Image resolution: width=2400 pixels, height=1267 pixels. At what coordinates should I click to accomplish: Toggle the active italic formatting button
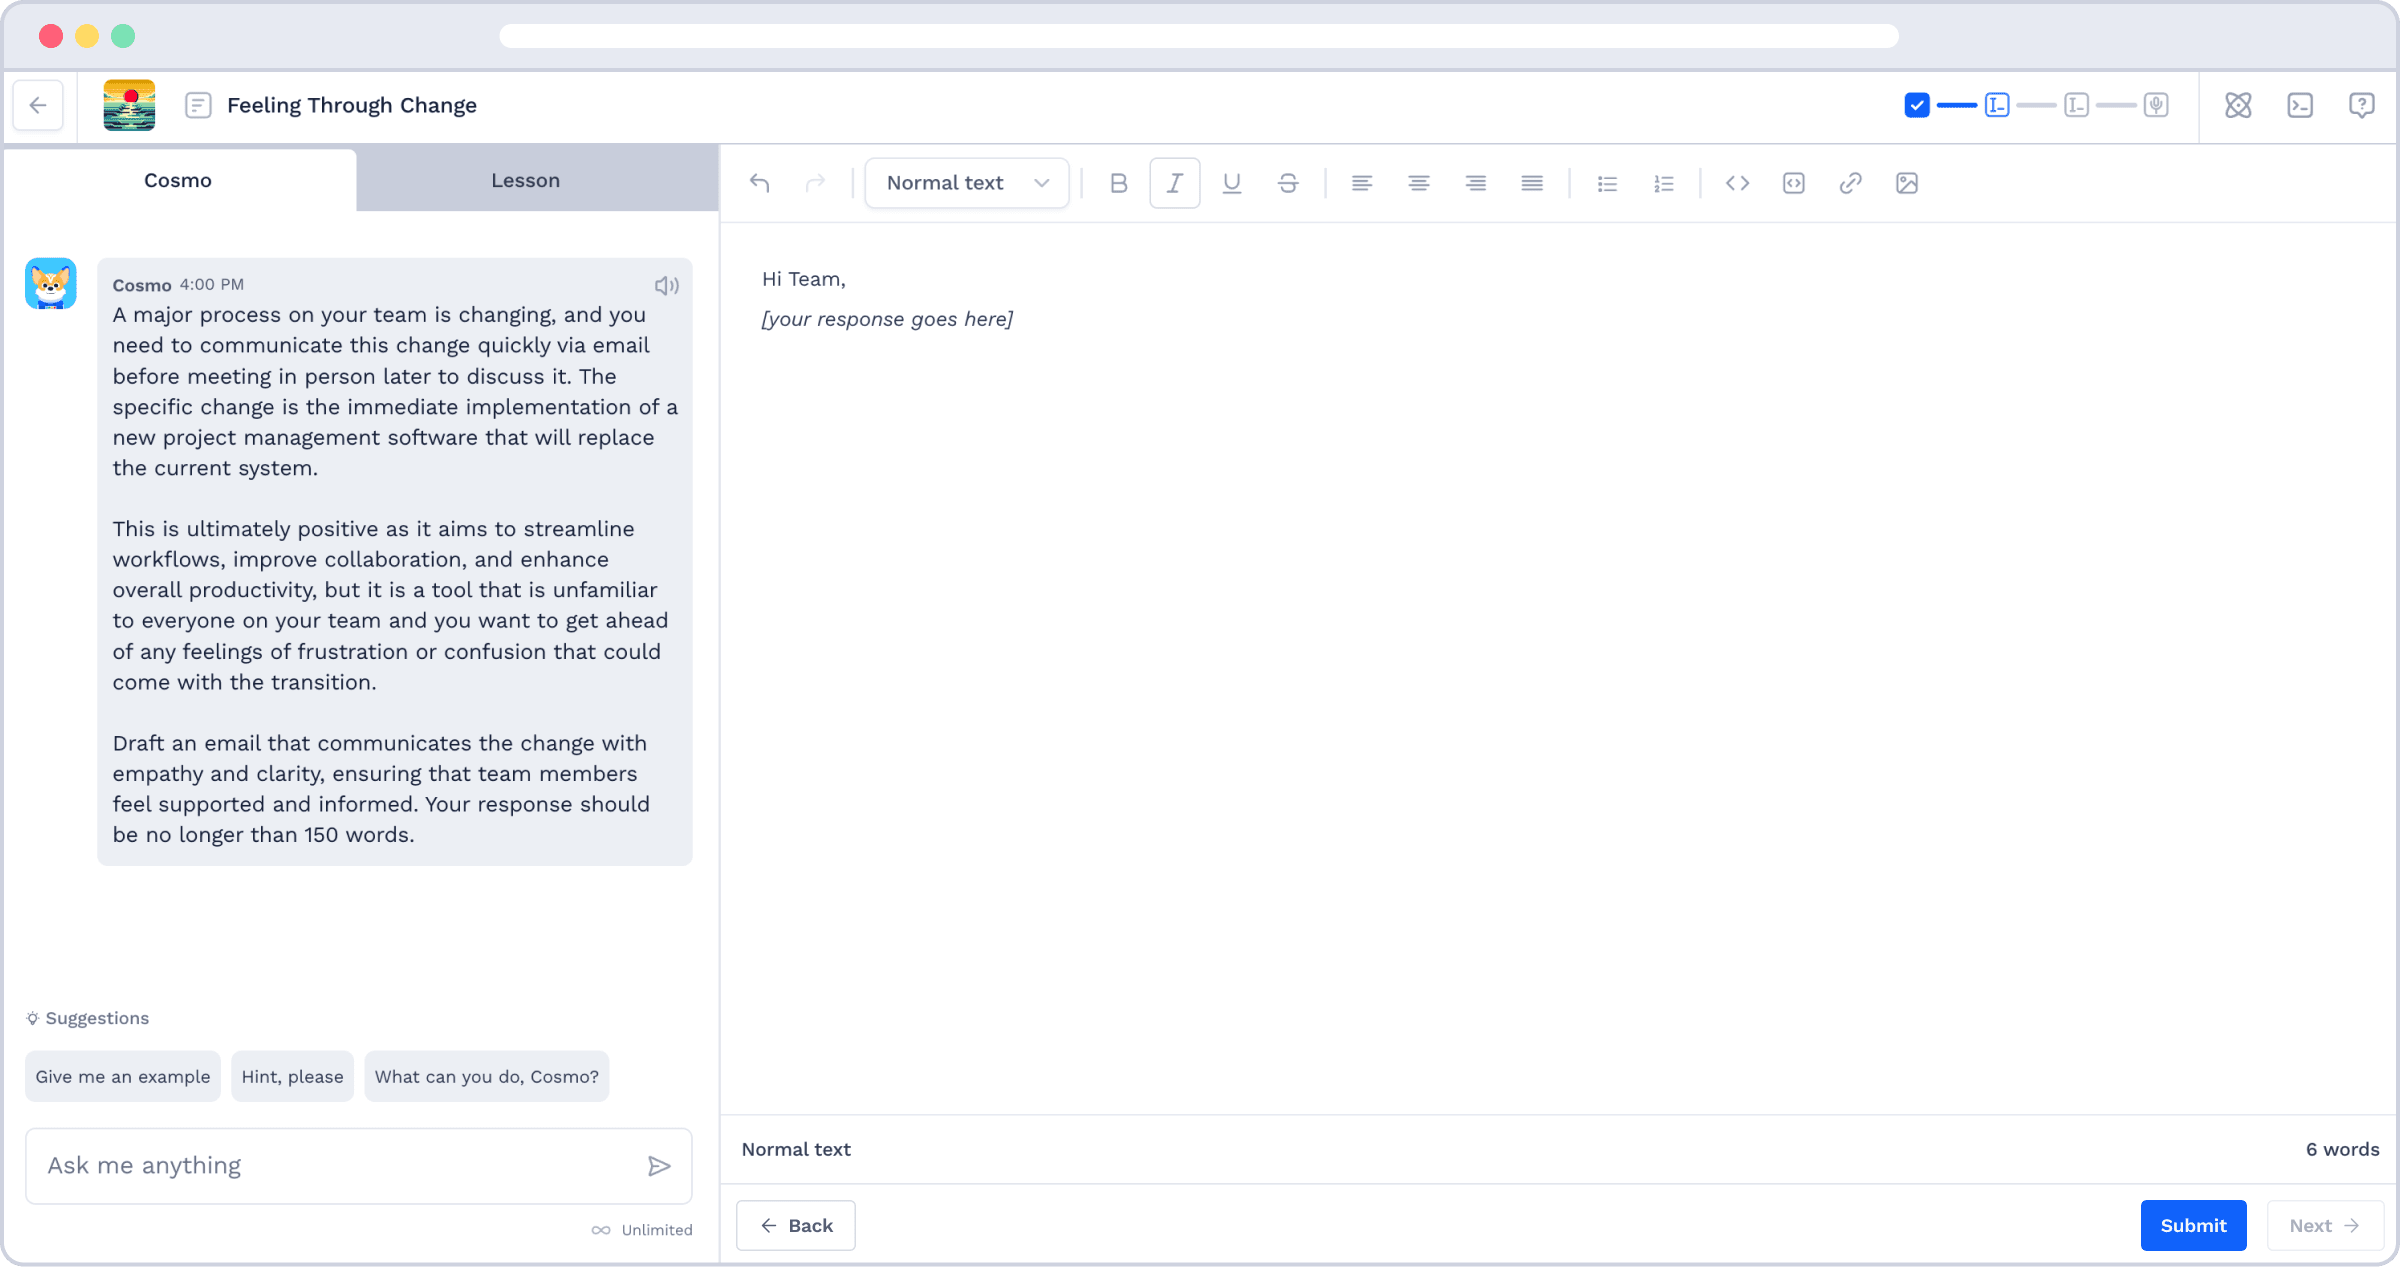[1175, 183]
